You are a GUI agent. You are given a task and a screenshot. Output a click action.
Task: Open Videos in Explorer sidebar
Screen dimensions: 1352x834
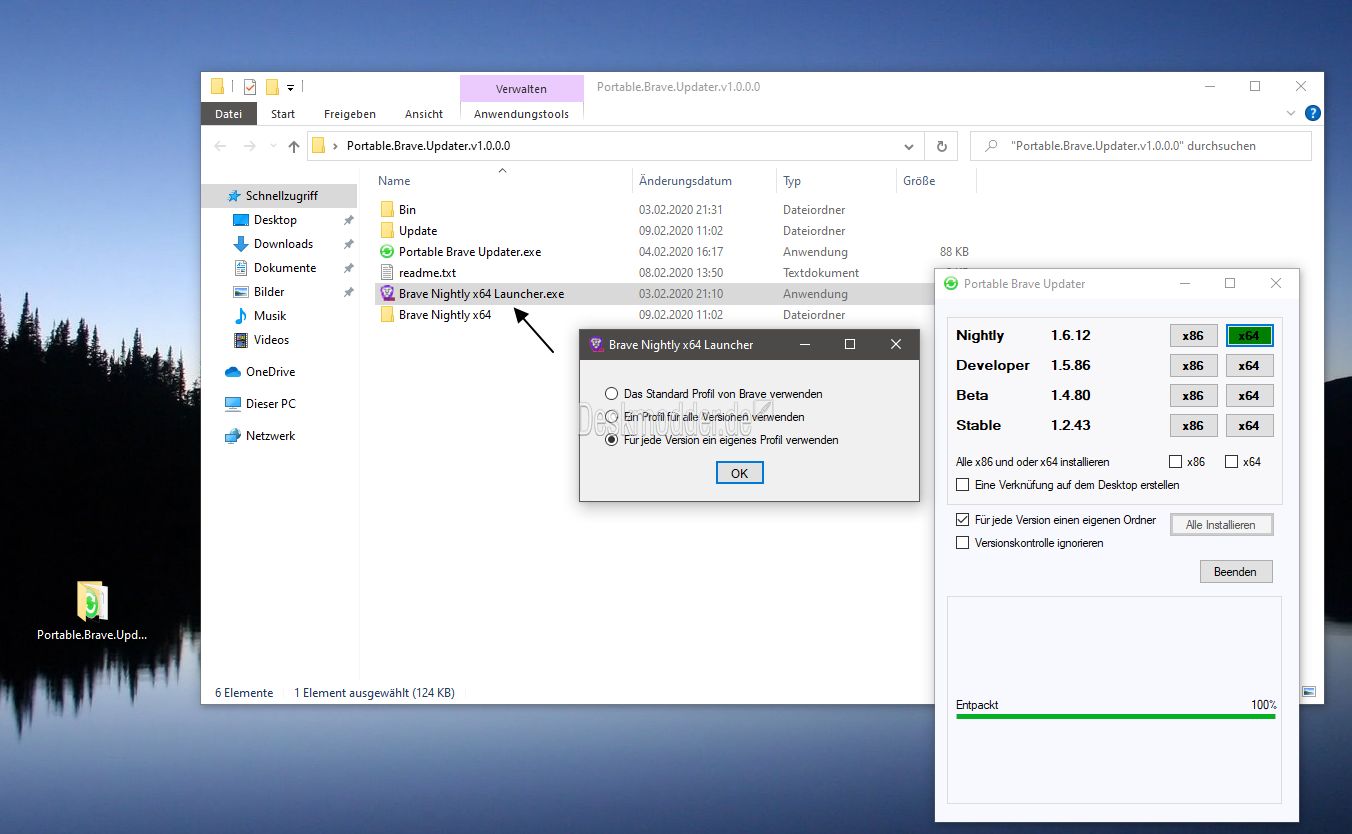coord(271,340)
